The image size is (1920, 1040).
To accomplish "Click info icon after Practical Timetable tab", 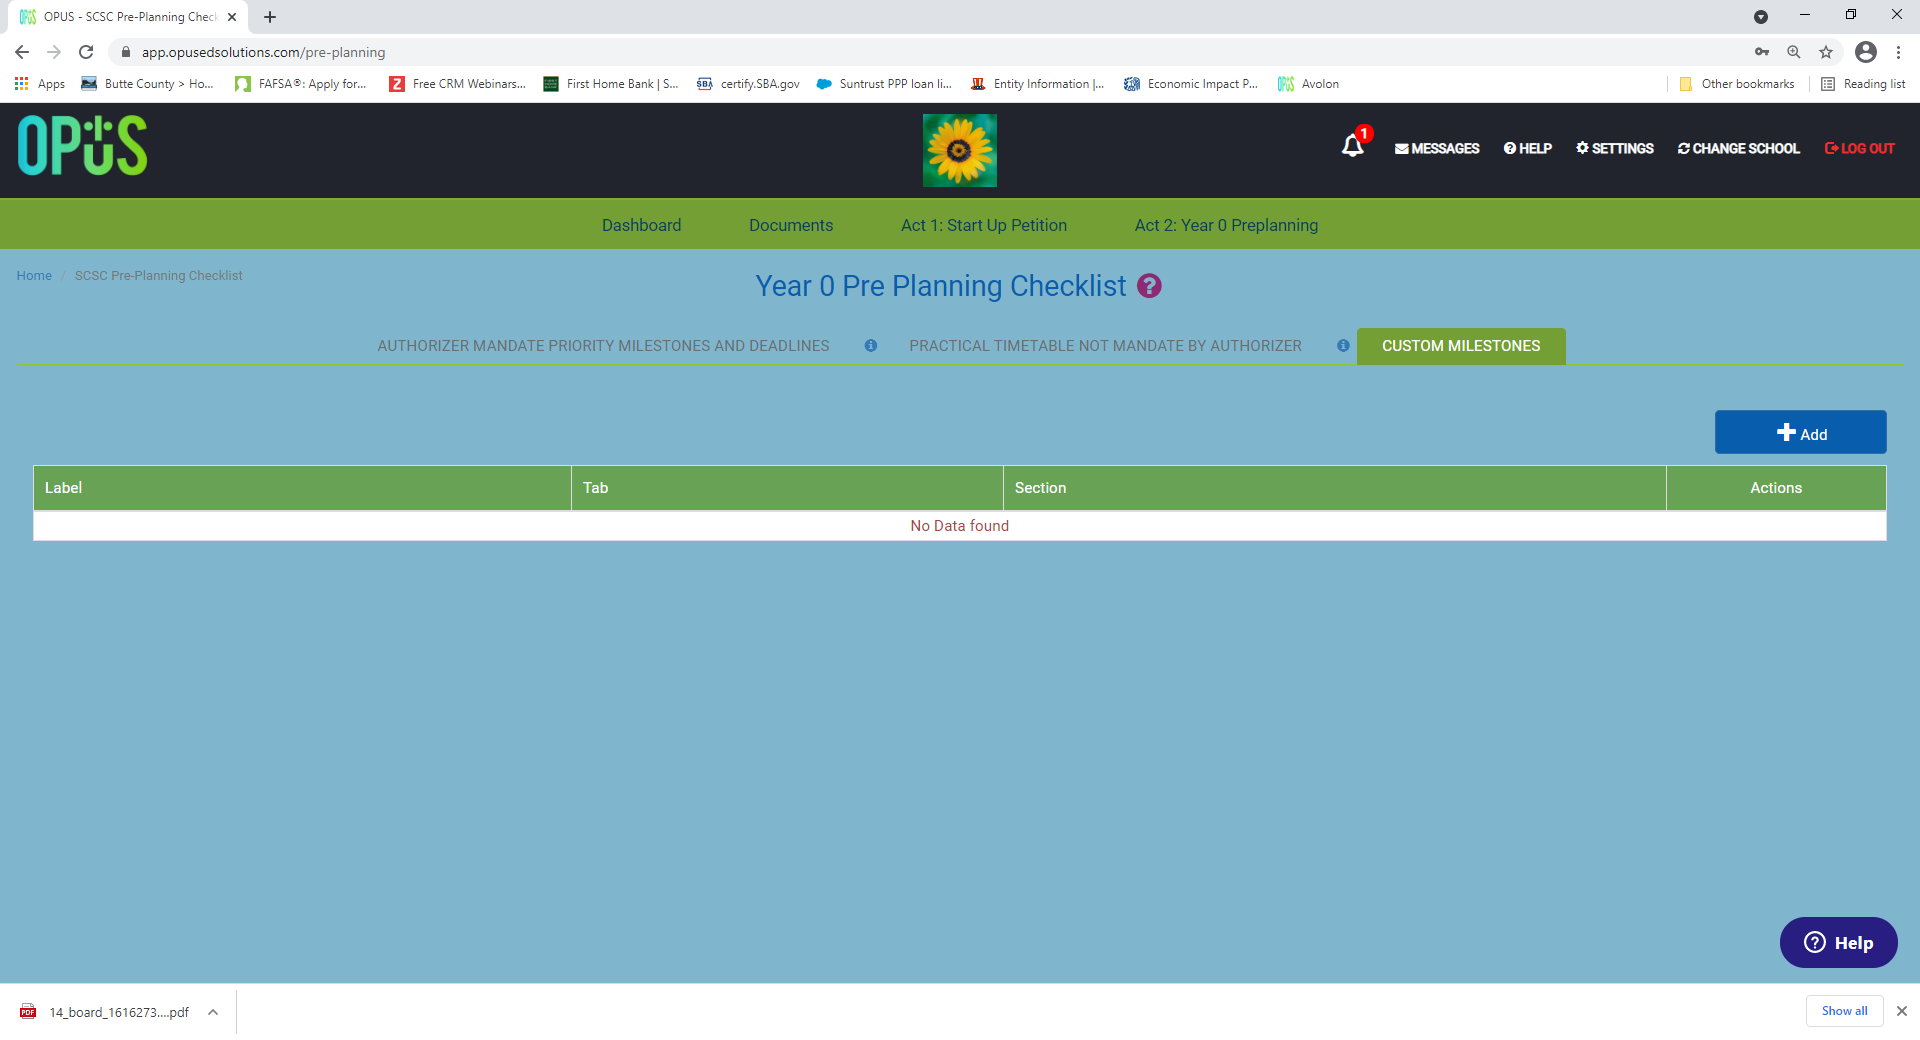I will point(1343,346).
